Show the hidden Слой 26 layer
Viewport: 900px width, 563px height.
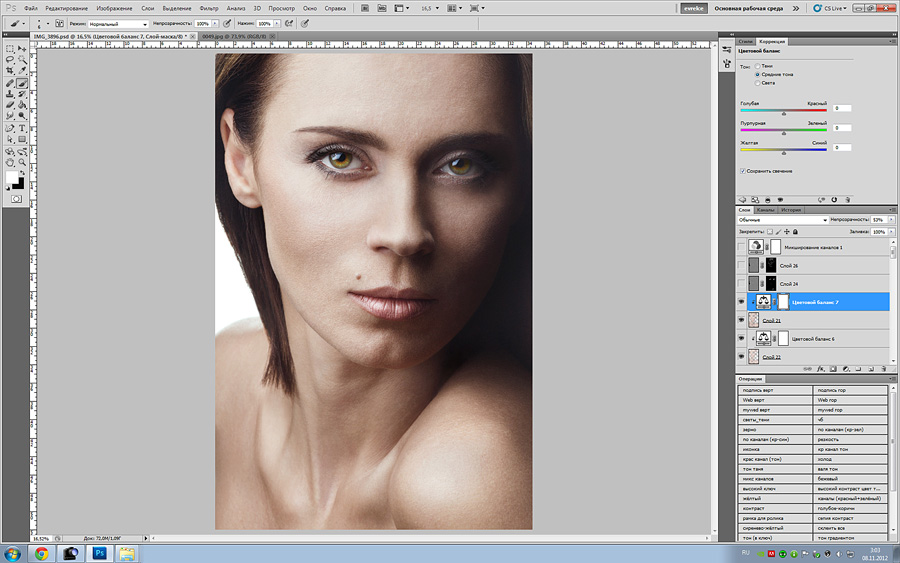pyautogui.click(x=741, y=265)
